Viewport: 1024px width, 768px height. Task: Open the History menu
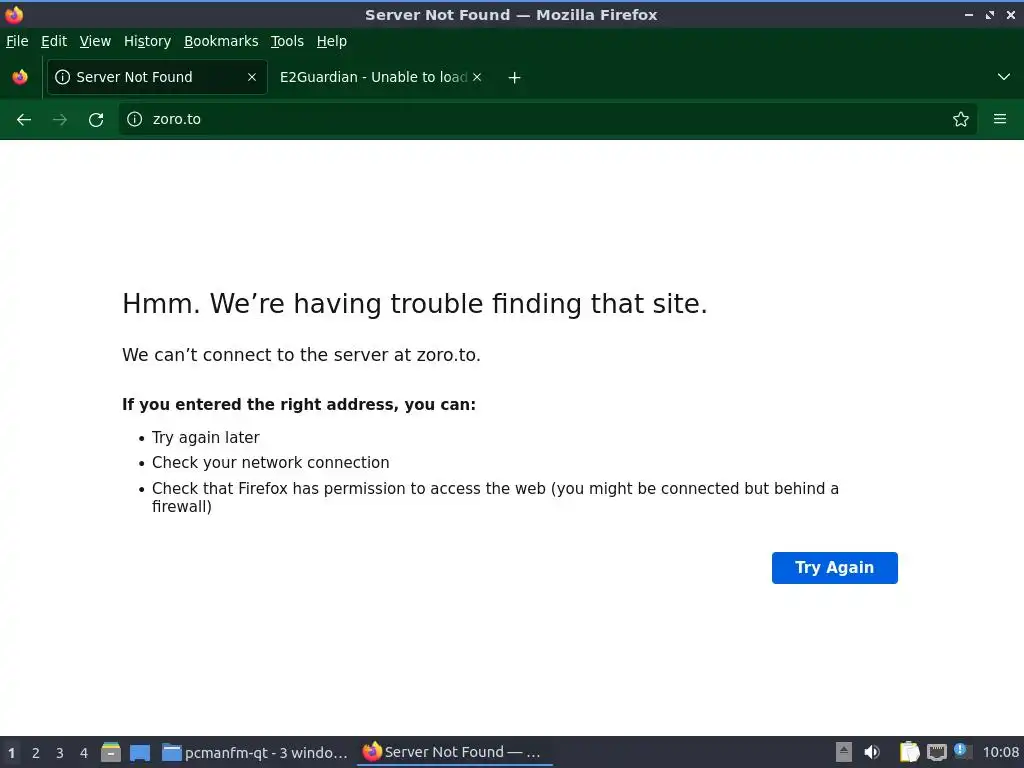pyautogui.click(x=147, y=41)
